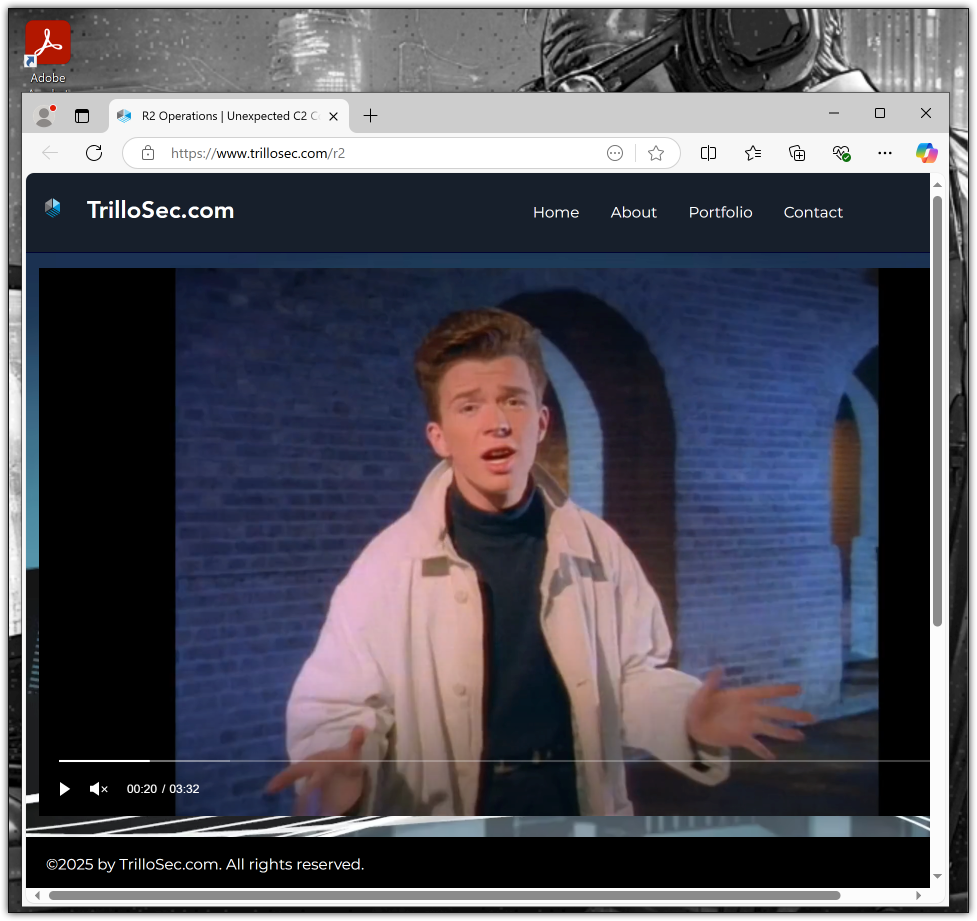
Task: Unmute the video sound
Action: 98,790
